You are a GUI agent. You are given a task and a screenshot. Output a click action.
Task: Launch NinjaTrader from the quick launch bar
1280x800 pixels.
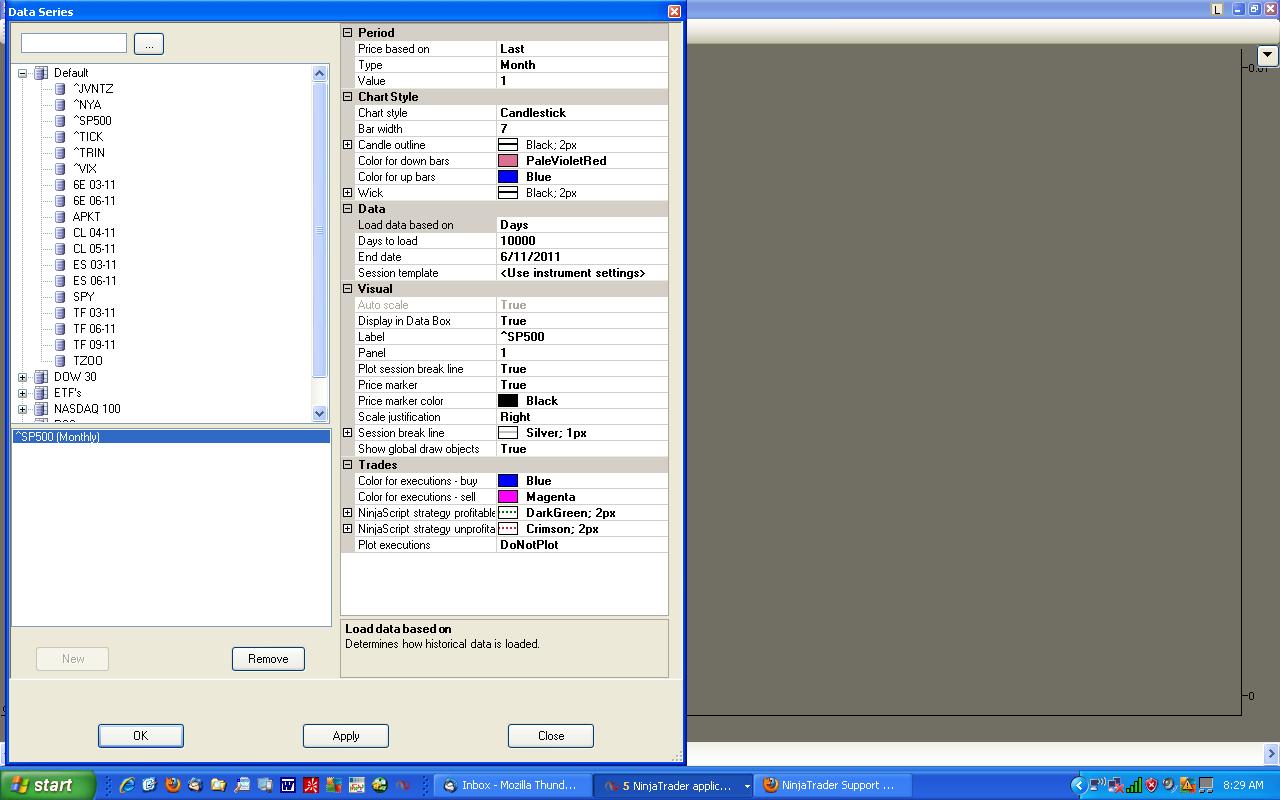pyautogui.click(x=403, y=785)
